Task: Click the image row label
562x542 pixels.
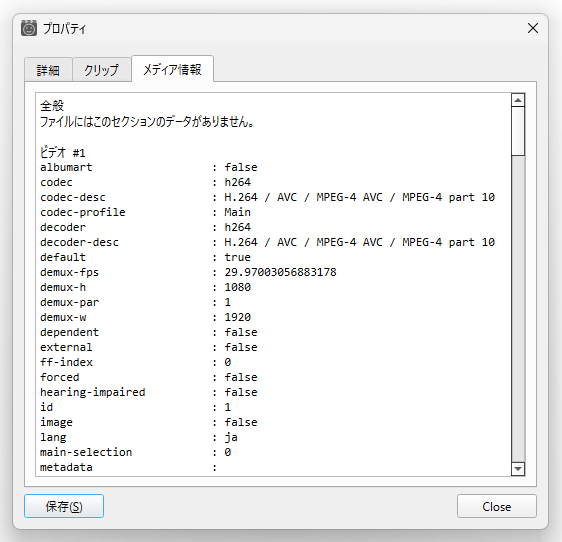Action: (x=56, y=422)
